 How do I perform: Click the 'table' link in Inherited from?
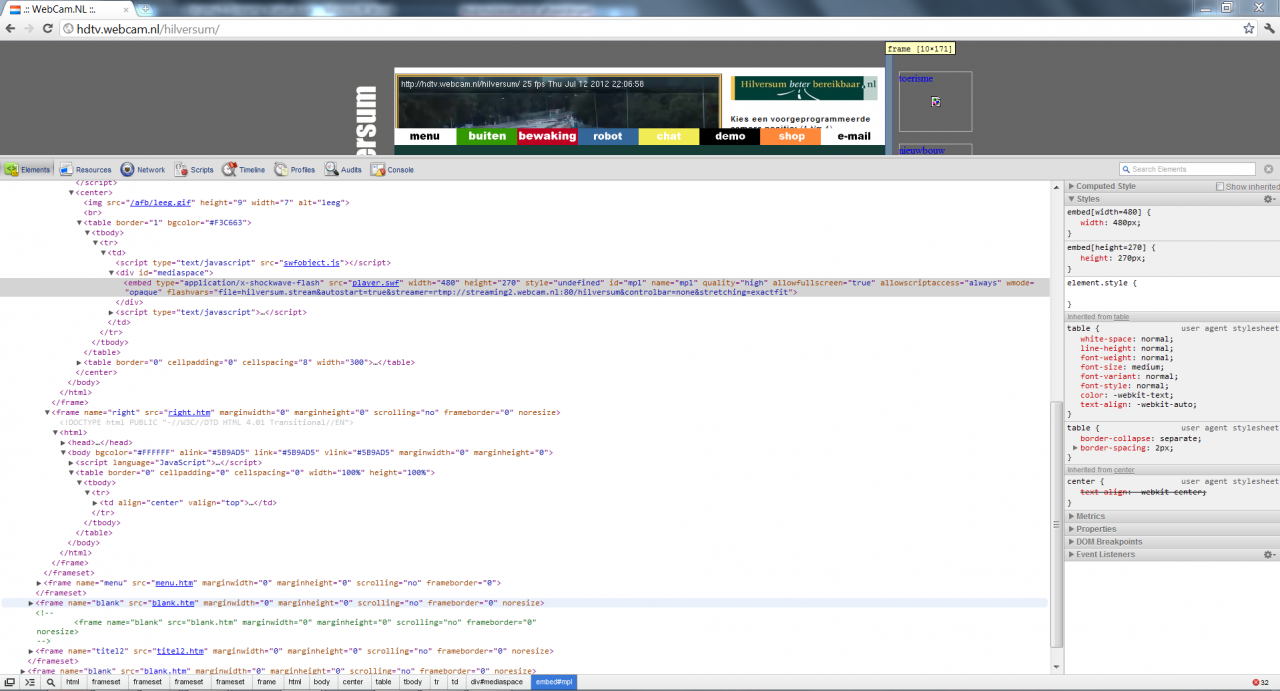click(x=1121, y=317)
